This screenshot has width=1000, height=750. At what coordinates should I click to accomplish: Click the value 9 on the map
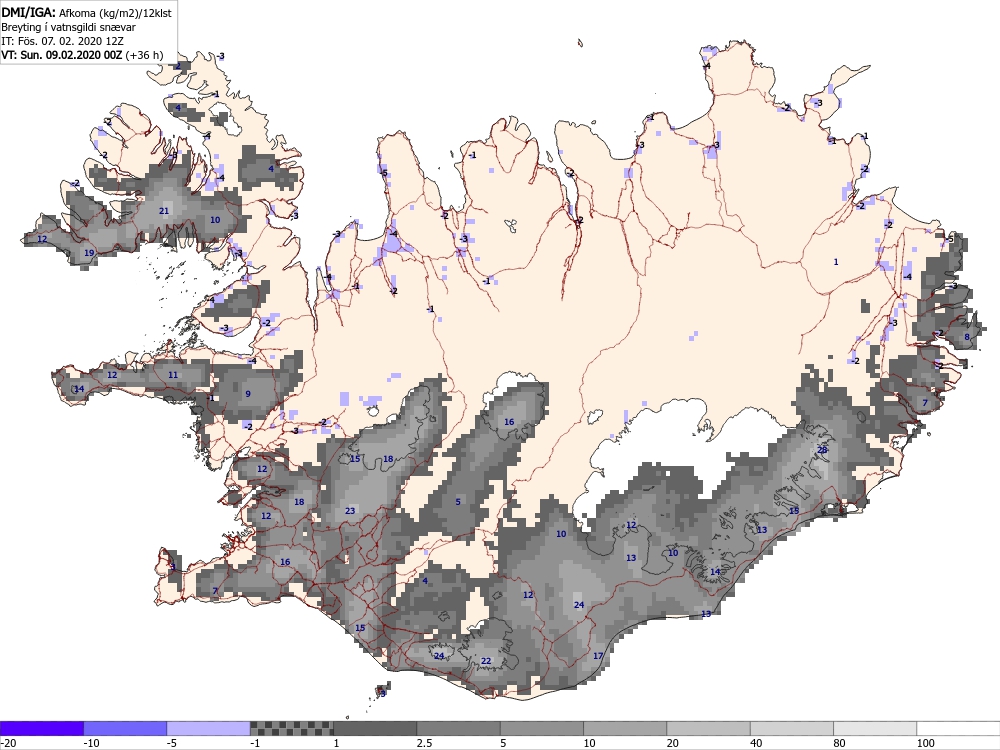coord(248,394)
